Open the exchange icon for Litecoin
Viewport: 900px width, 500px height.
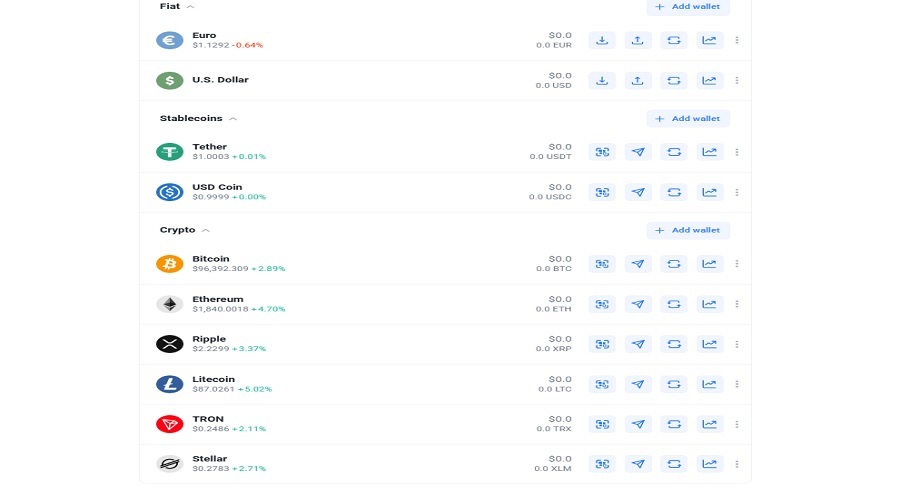tap(673, 384)
